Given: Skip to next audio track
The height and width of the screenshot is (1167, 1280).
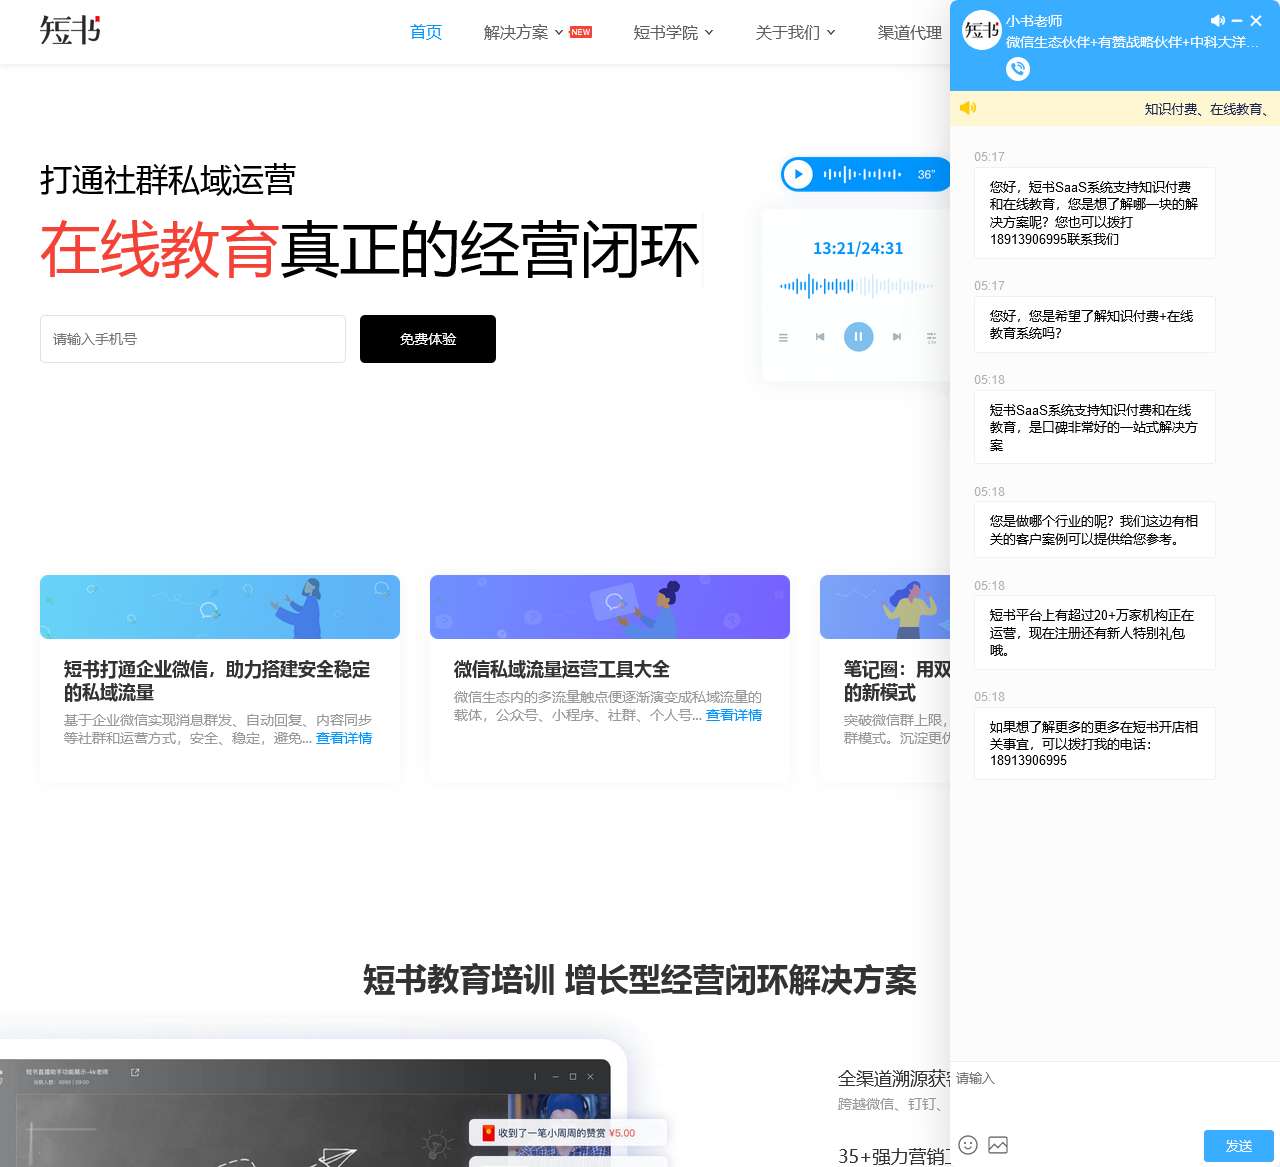Looking at the screenshot, I should [897, 337].
